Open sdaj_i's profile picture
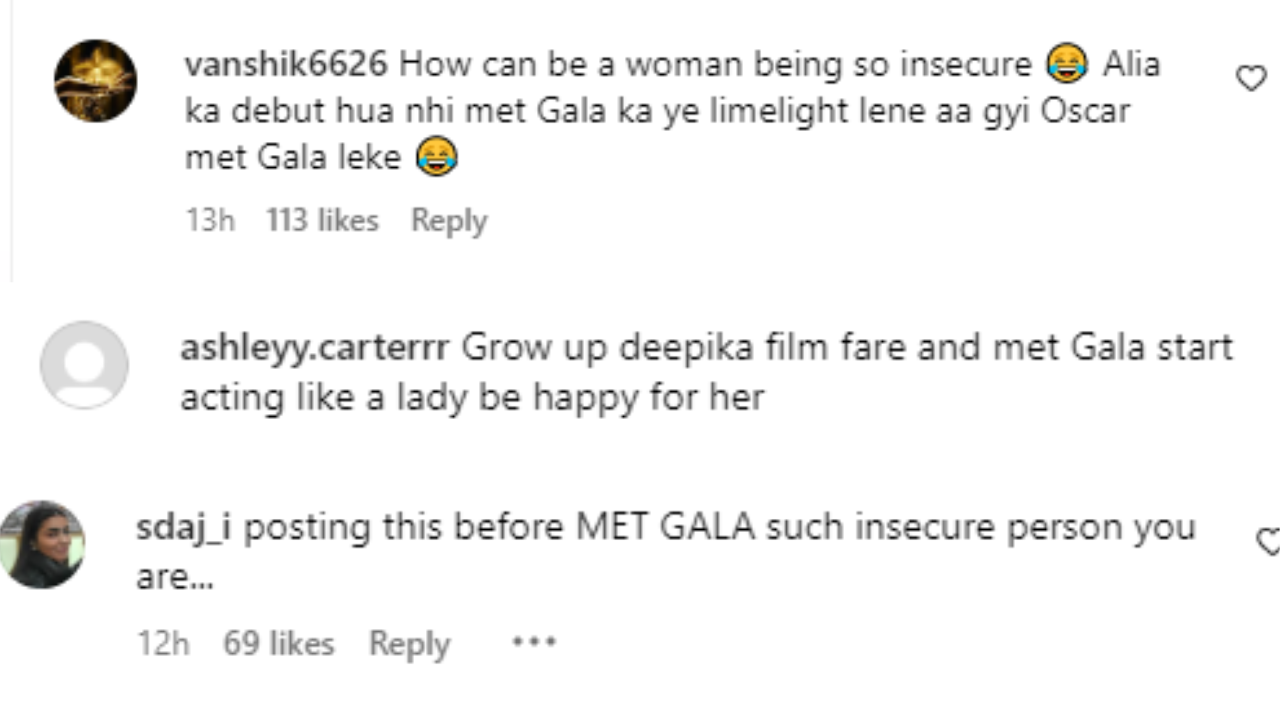This screenshot has height=720, width=1280. (x=42, y=544)
